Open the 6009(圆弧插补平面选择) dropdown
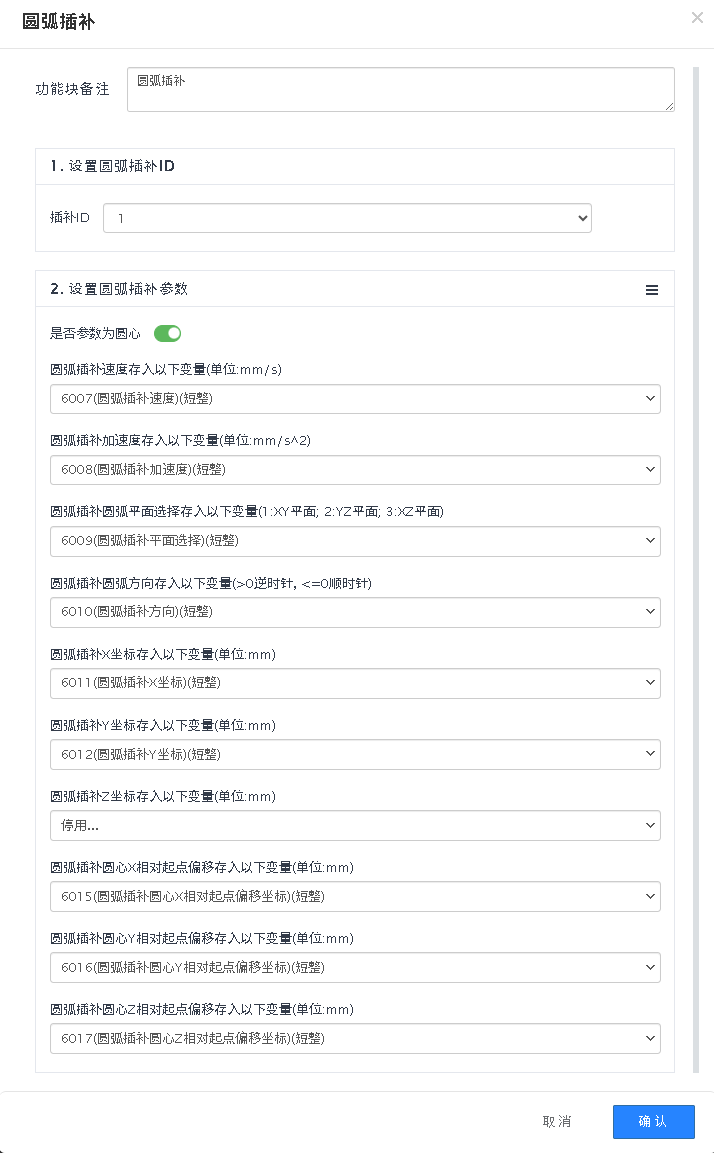714x1153 pixels. pyautogui.click(x=355, y=541)
